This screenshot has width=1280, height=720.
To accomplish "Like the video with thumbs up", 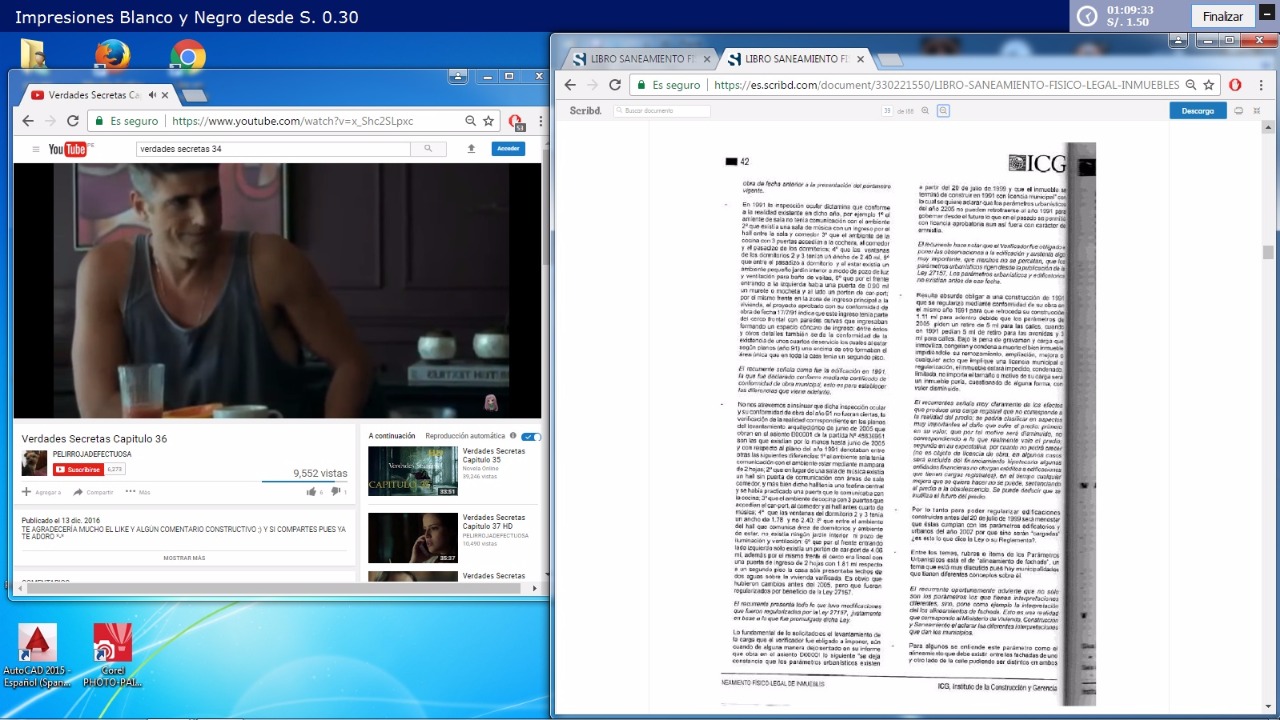I will (311, 491).
